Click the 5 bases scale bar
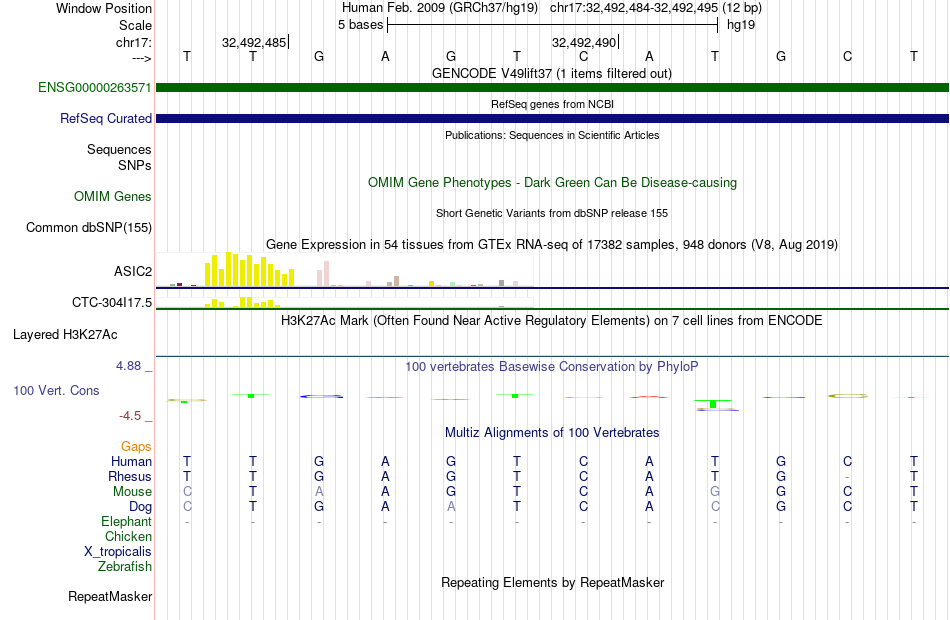The height and width of the screenshot is (620, 950). 552,25
